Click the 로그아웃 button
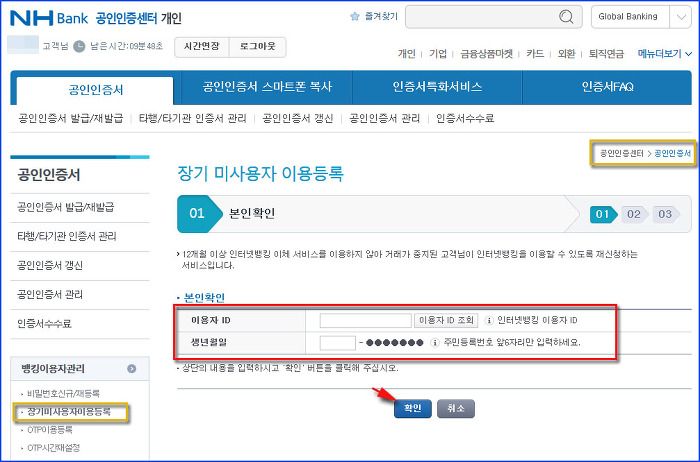Image resolution: width=700 pixels, height=462 pixels. point(258,47)
